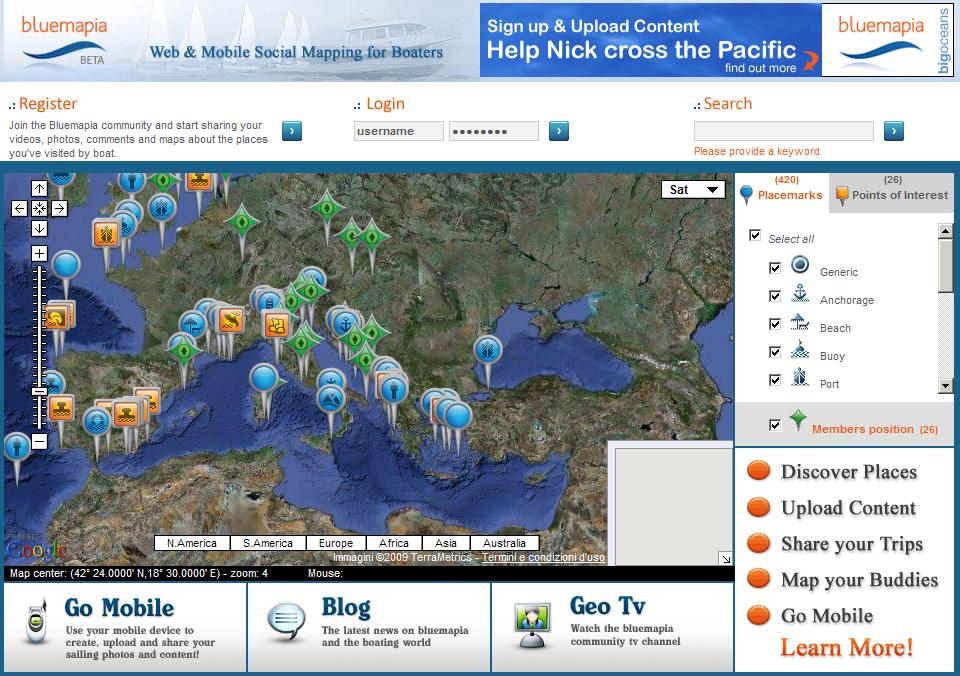Click the username input field
Viewport: 960px width, 676px height.
(x=399, y=131)
